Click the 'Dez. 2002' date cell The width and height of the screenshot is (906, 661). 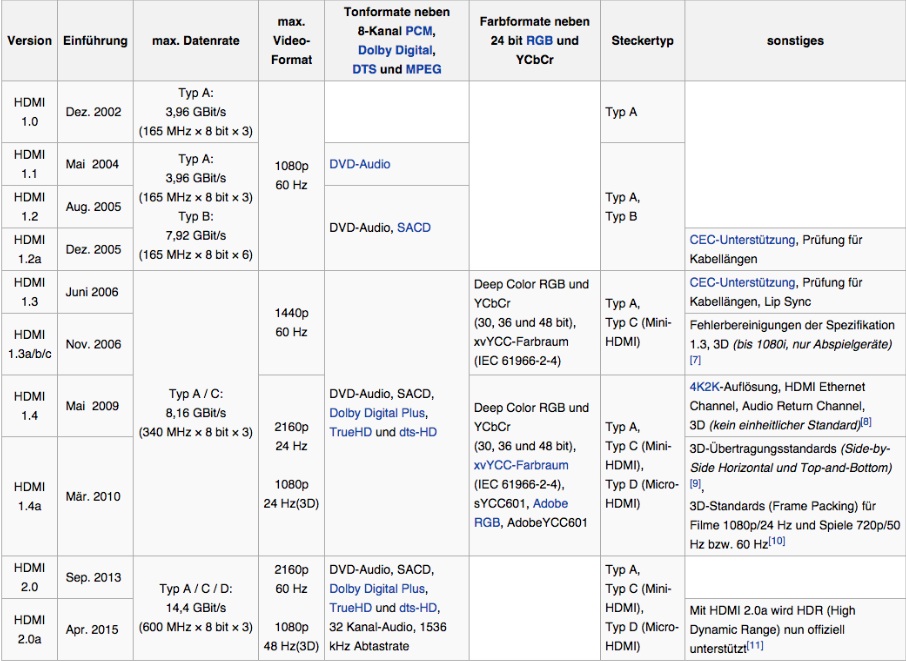click(x=94, y=112)
